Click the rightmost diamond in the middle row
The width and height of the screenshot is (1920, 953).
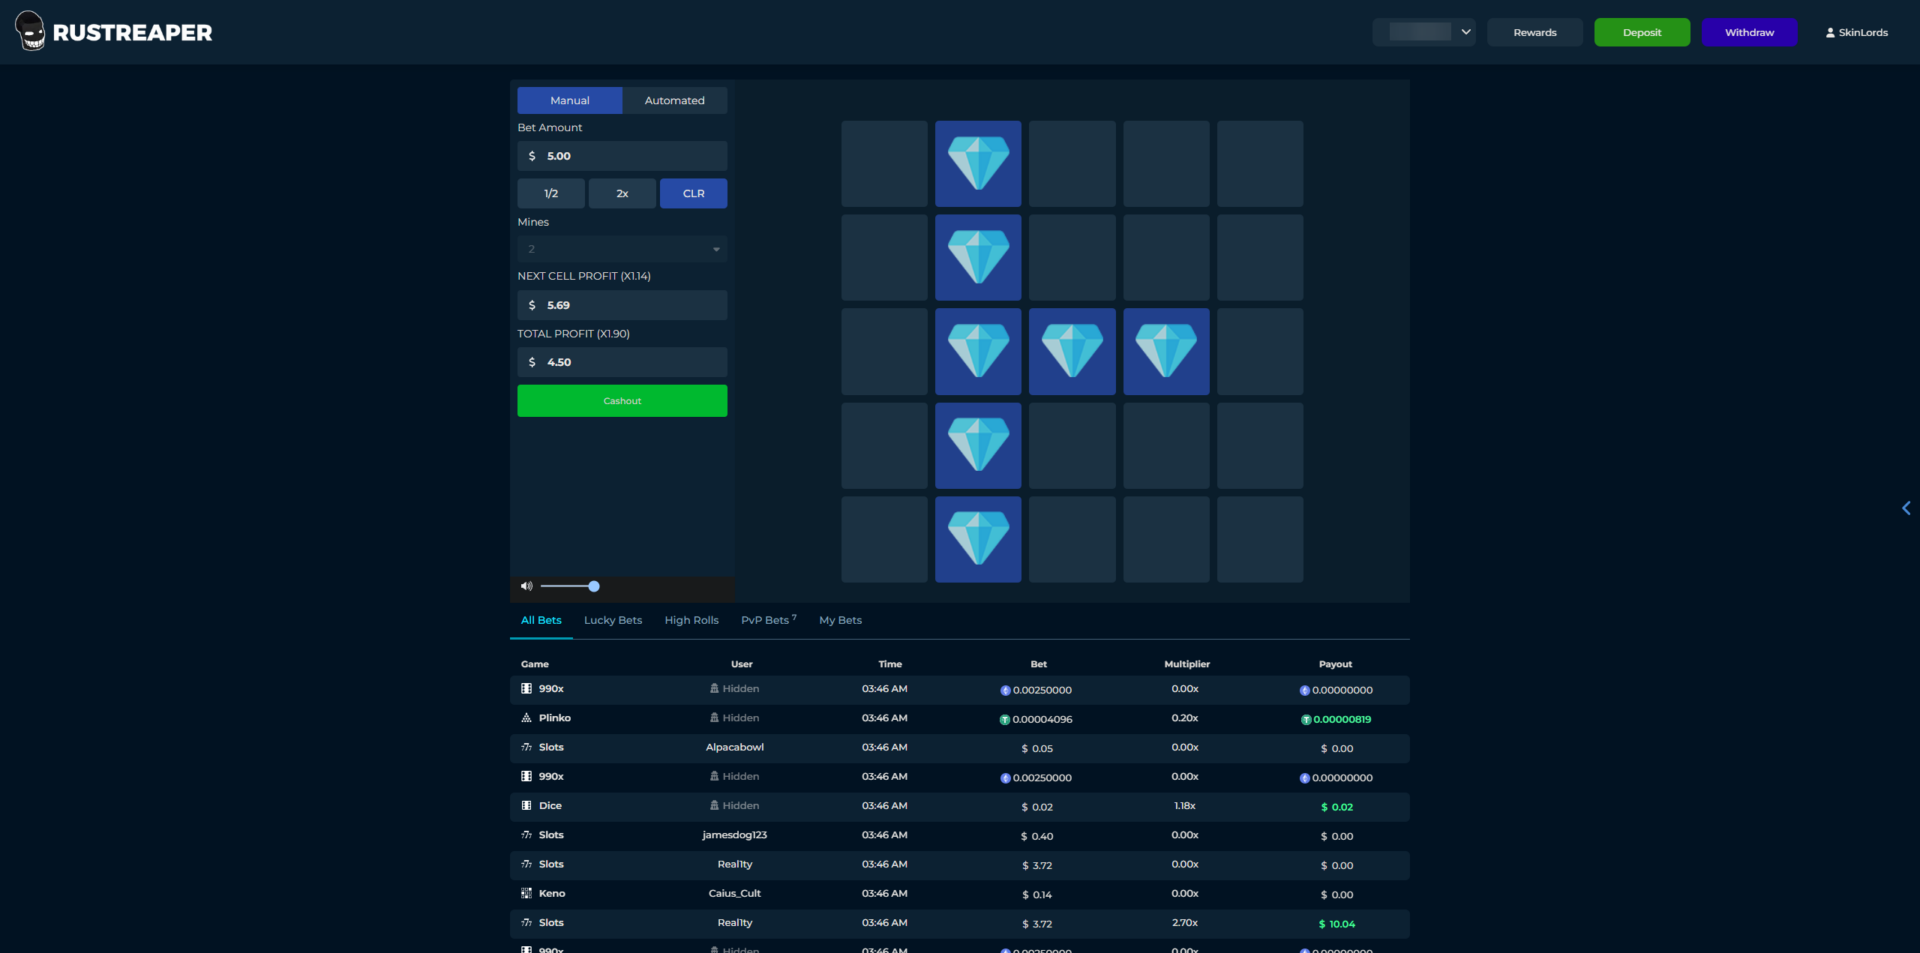coord(1166,352)
